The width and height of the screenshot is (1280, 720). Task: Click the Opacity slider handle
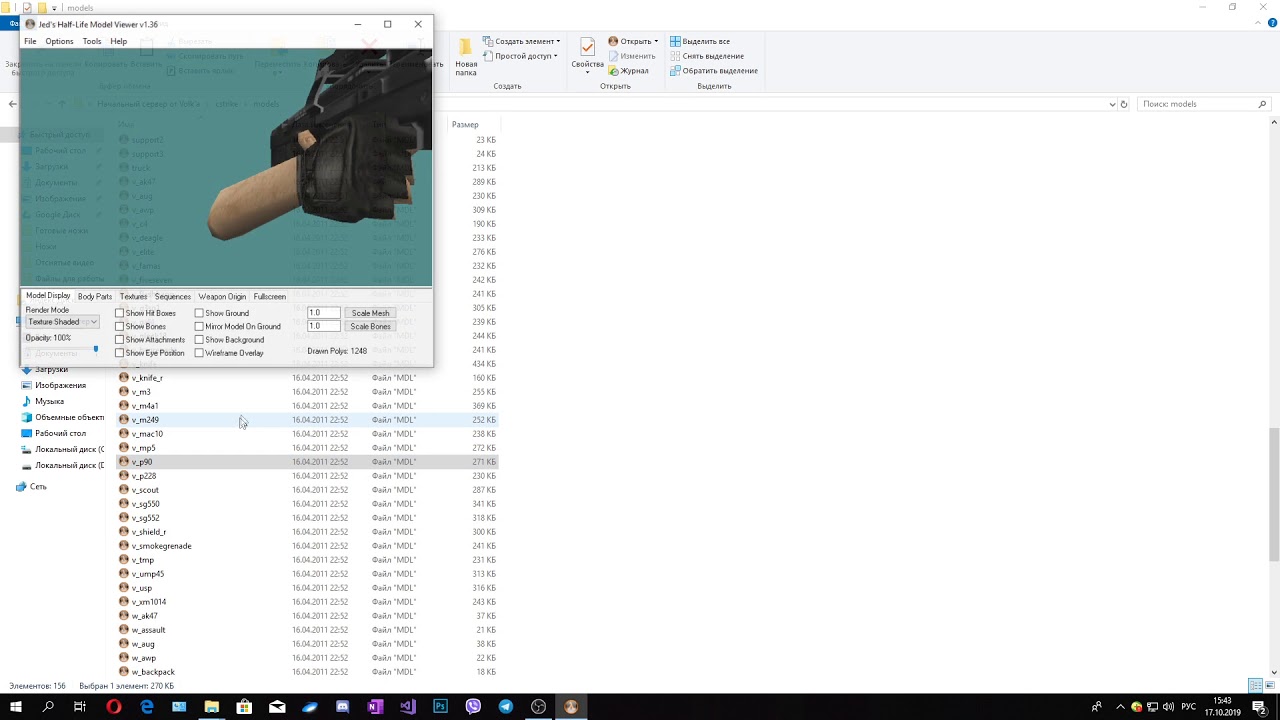(x=96, y=349)
